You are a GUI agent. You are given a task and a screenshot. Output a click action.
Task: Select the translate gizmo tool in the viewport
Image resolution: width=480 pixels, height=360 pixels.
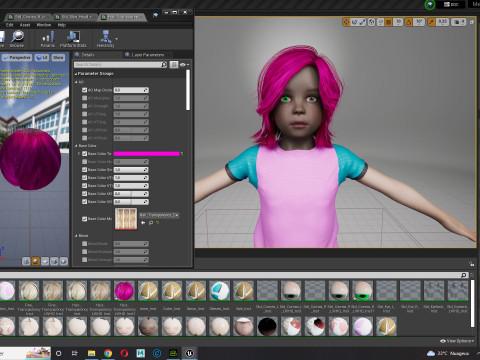pyautogui.click(x=346, y=22)
